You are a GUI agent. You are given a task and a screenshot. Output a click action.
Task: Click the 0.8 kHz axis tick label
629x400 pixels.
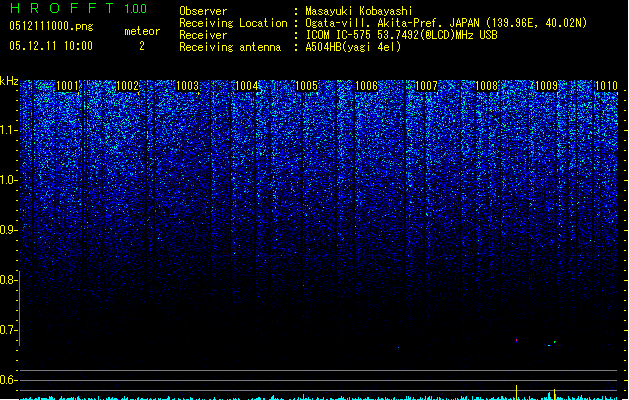8,280
